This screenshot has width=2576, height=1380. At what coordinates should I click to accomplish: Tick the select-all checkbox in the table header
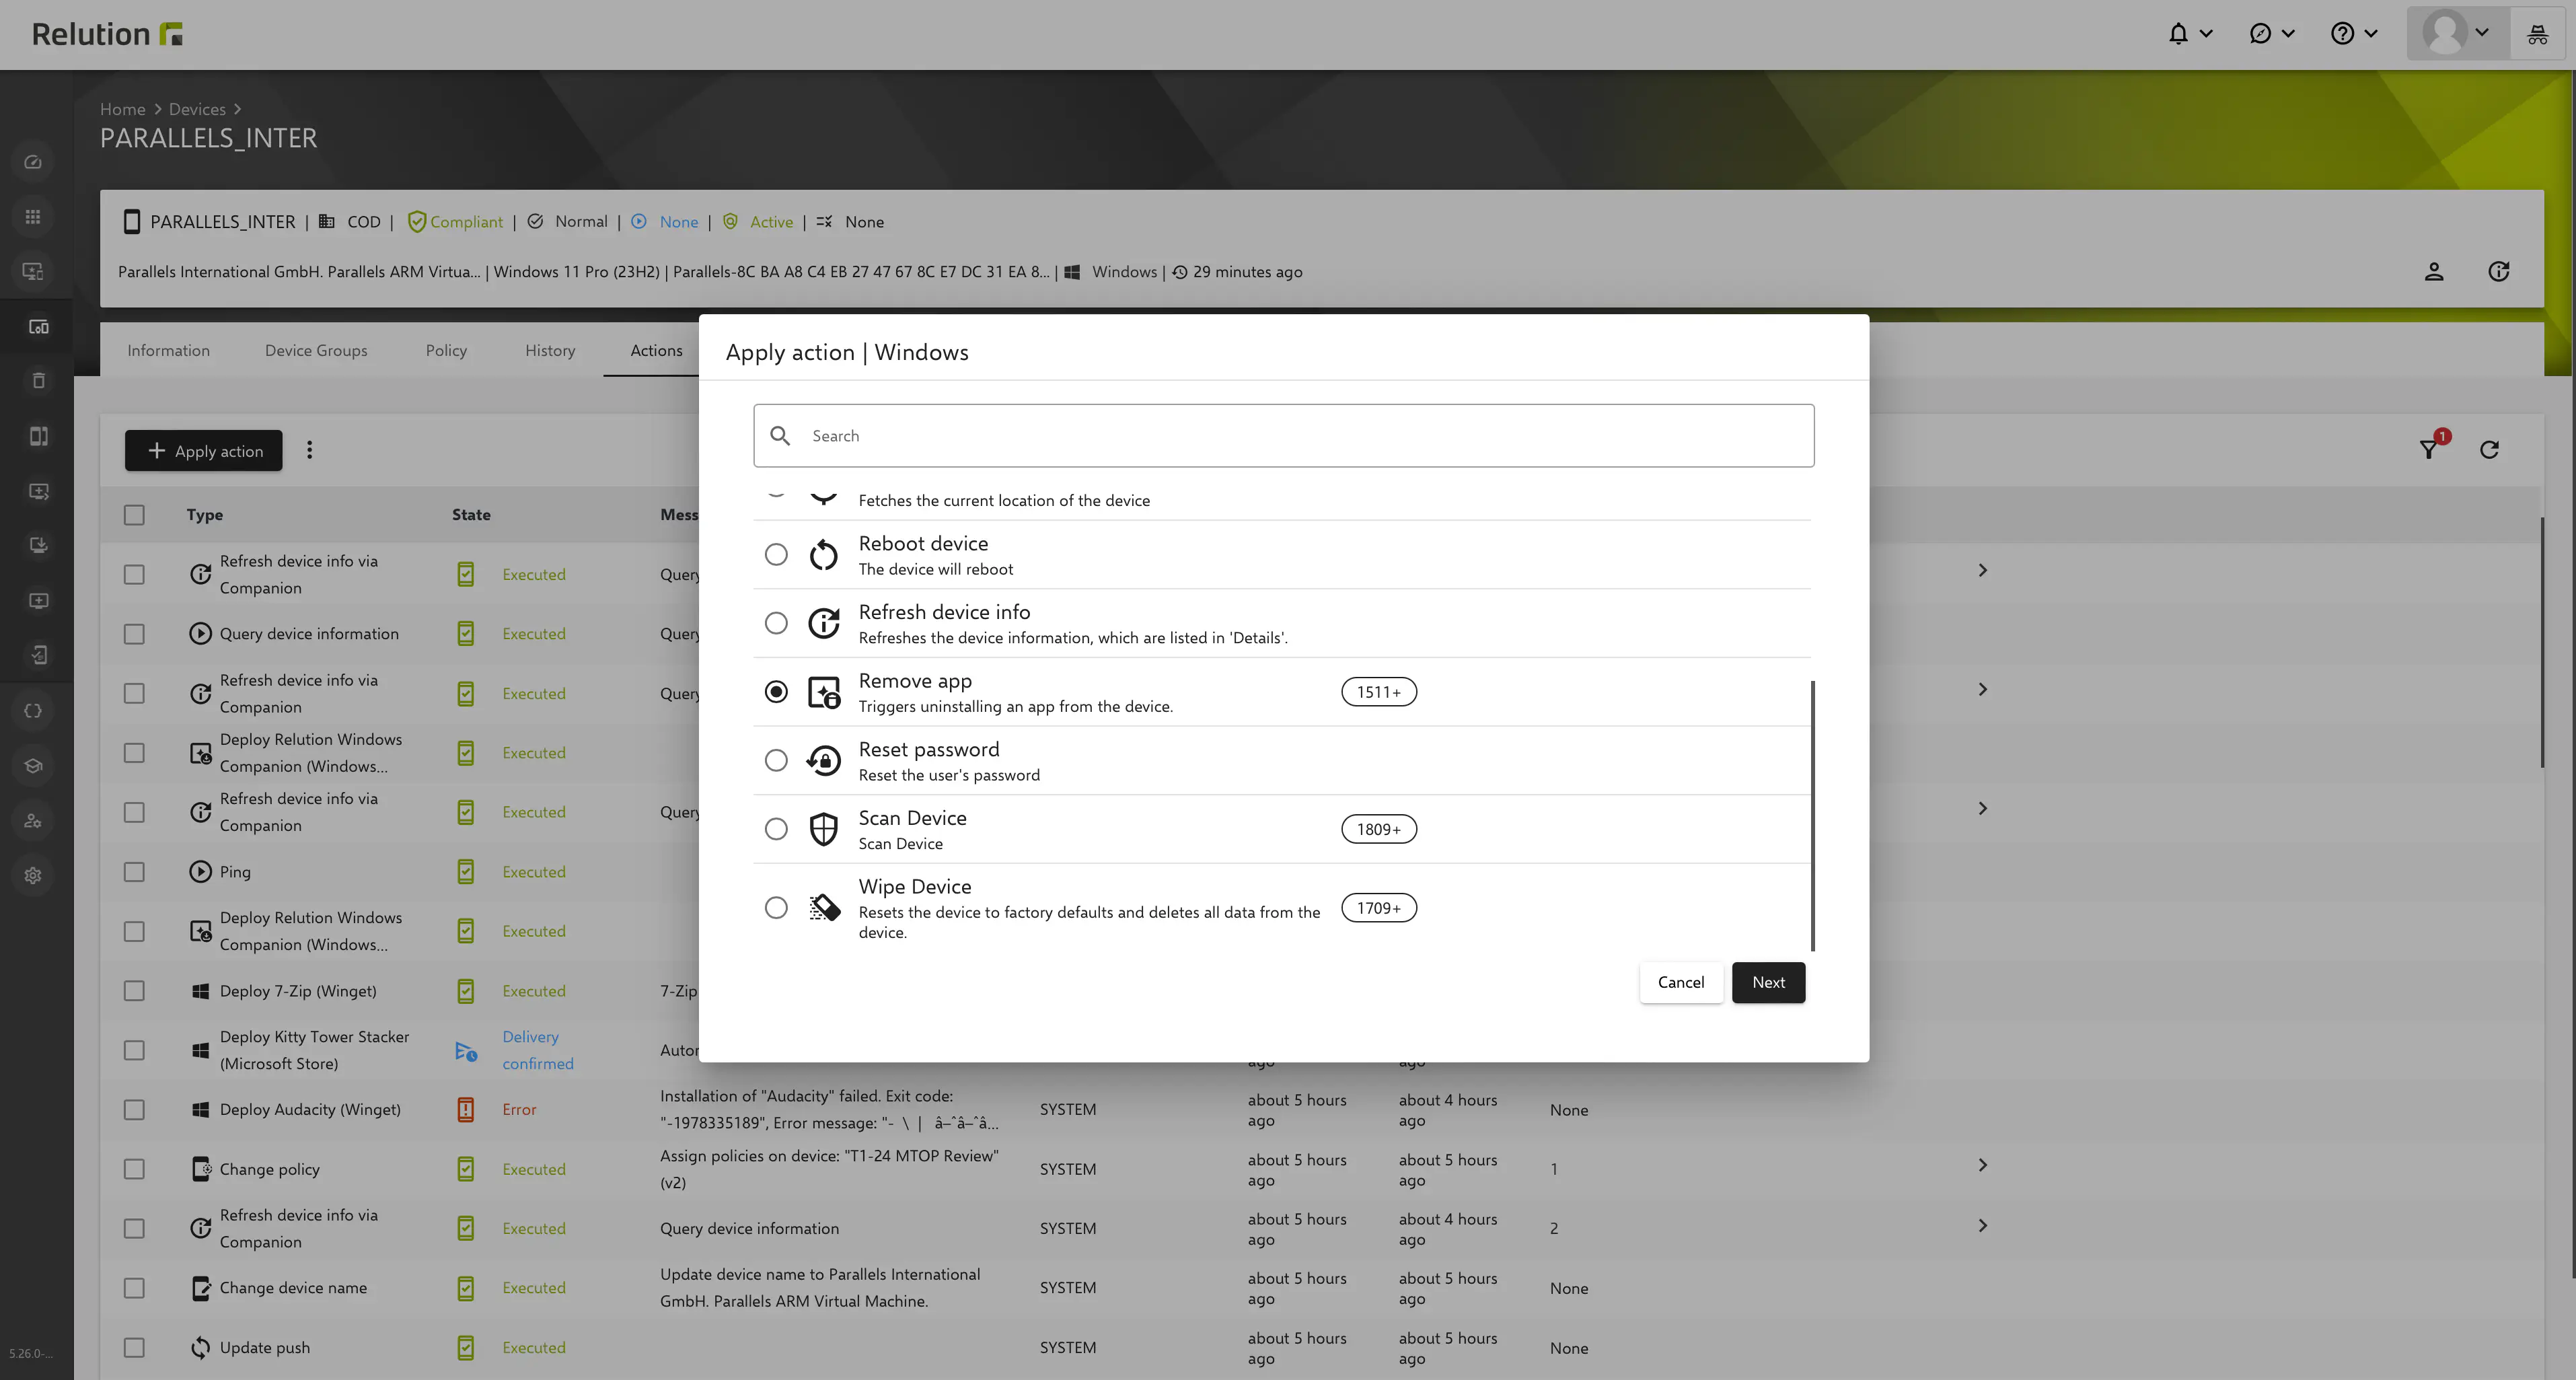click(134, 515)
